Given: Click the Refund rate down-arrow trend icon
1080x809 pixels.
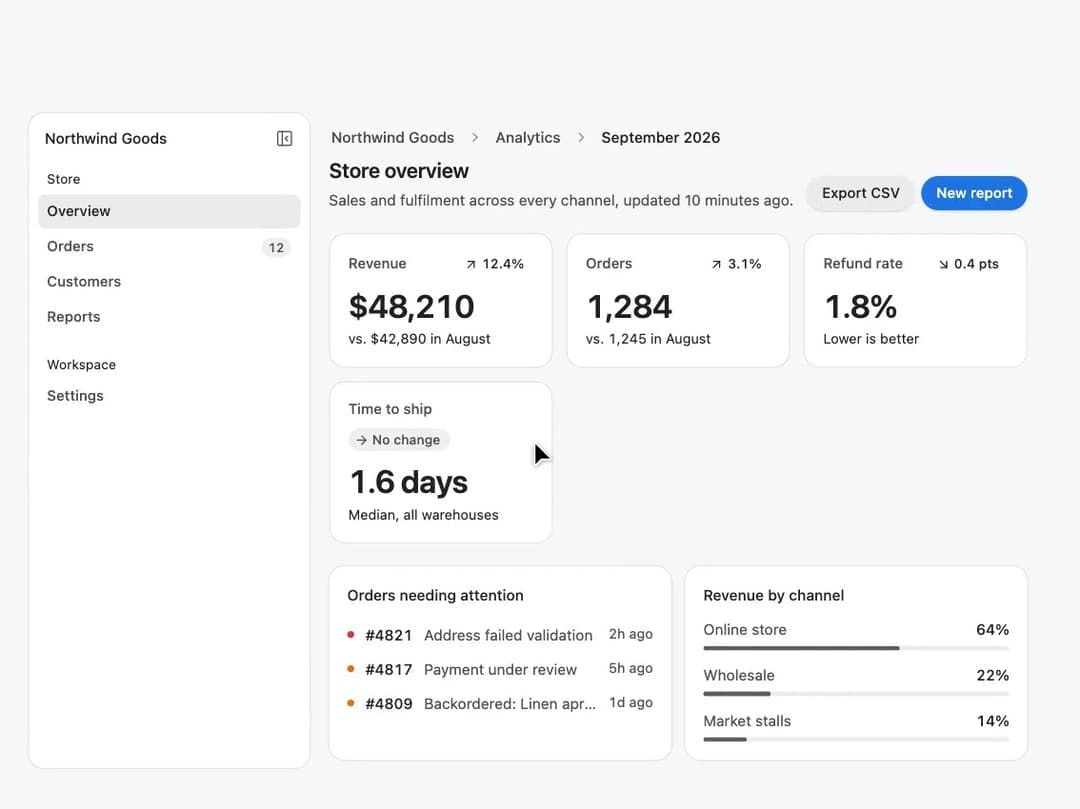Looking at the screenshot, I should click(x=943, y=264).
